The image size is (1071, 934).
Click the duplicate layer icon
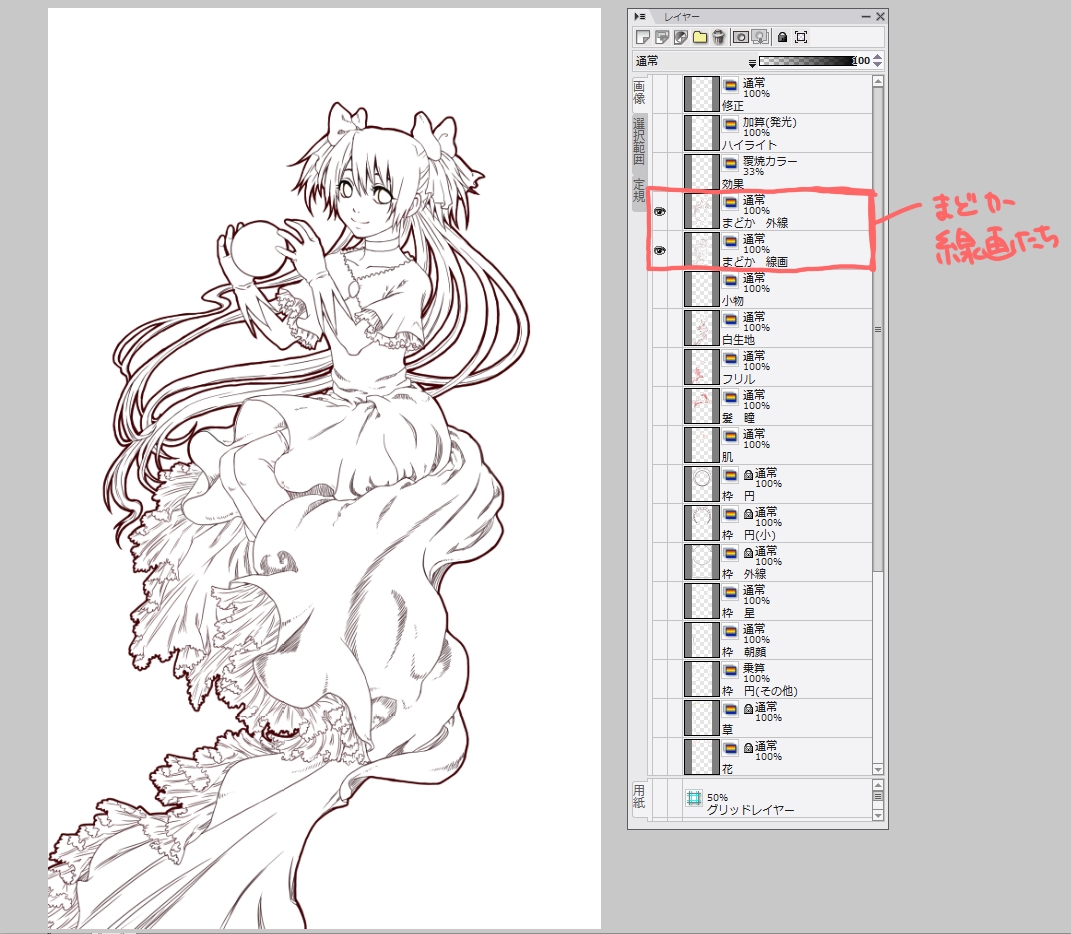pyautogui.click(x=662, y=37)
